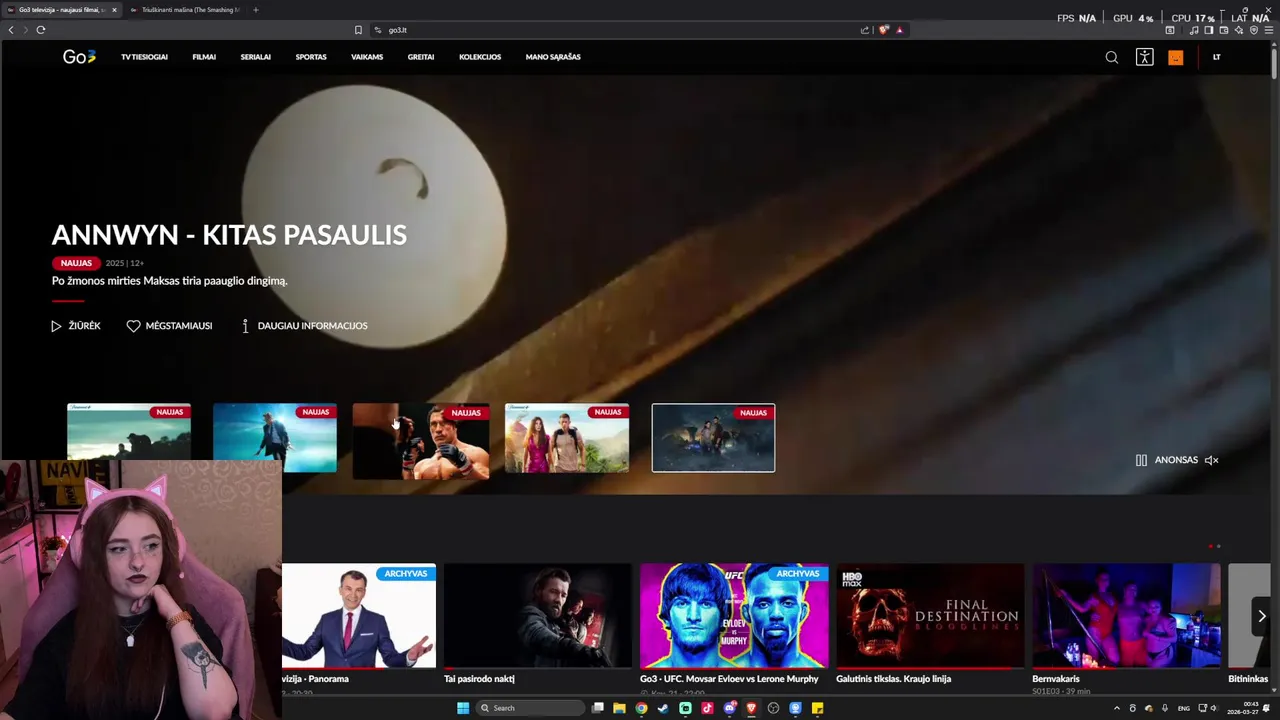
Task: Click Žiūrėk play button
Action: [76, 326]
